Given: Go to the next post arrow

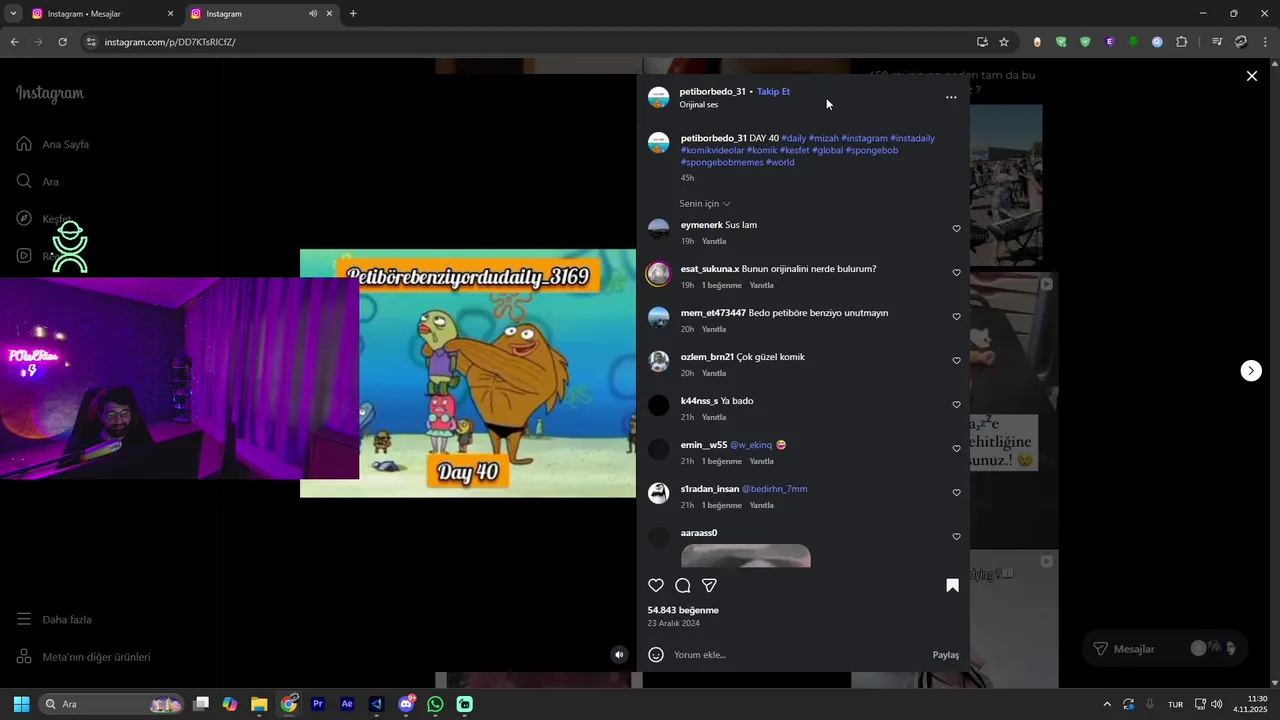Looking at the screenshot, I should coord(1251,371).
